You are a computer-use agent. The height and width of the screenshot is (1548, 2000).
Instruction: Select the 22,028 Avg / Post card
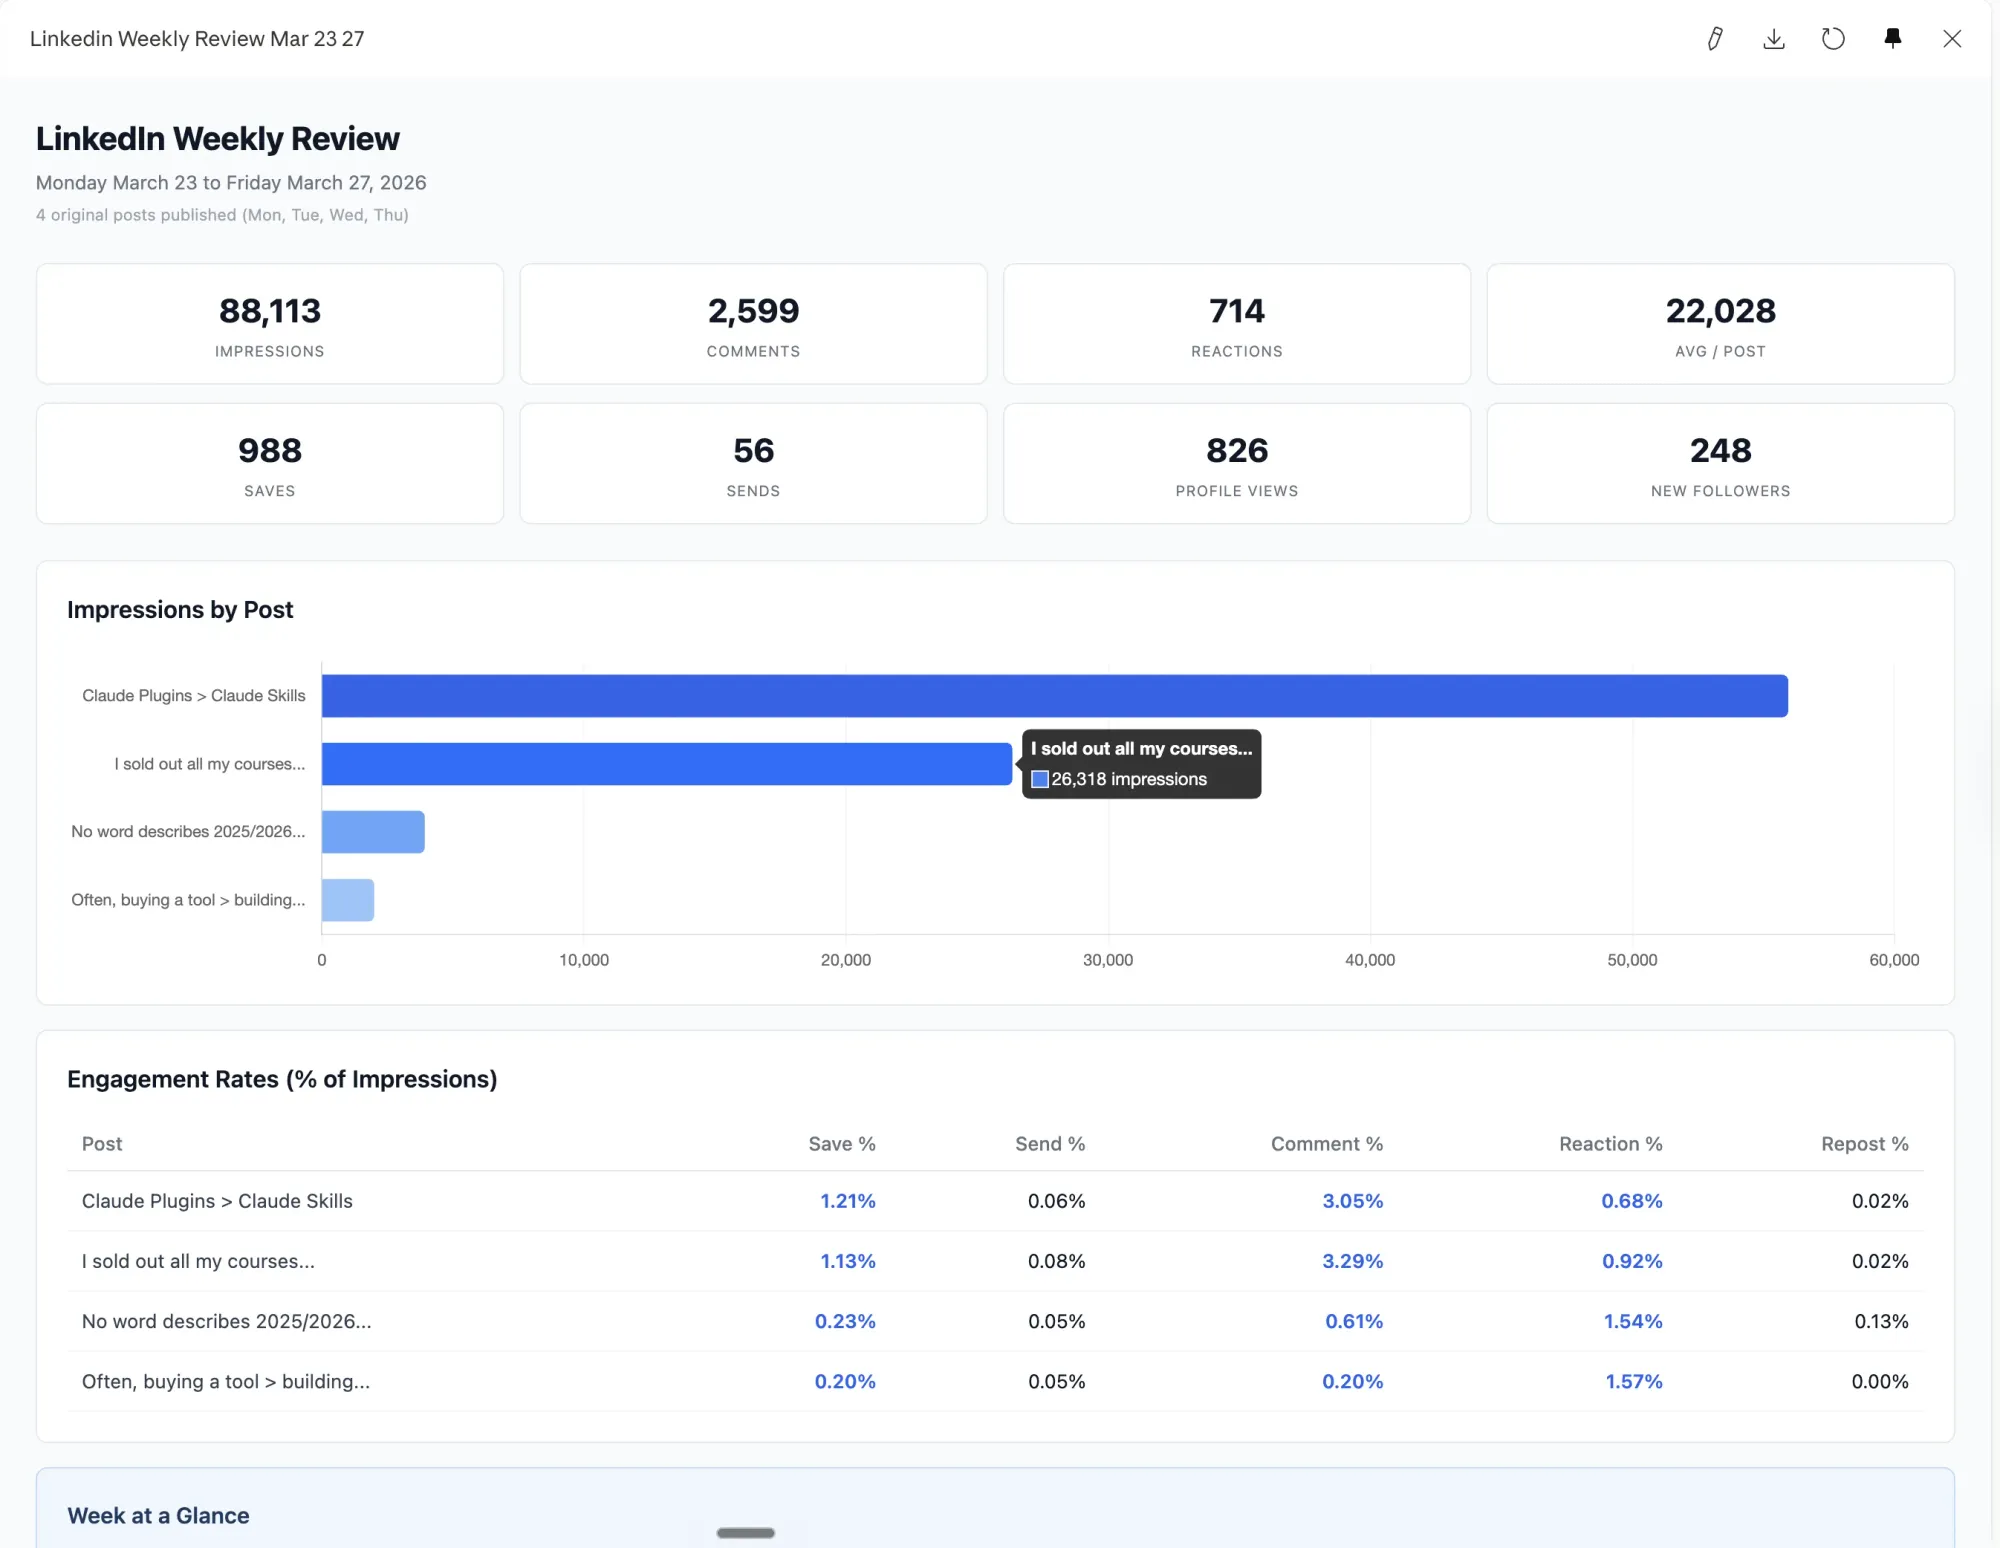1721,324
